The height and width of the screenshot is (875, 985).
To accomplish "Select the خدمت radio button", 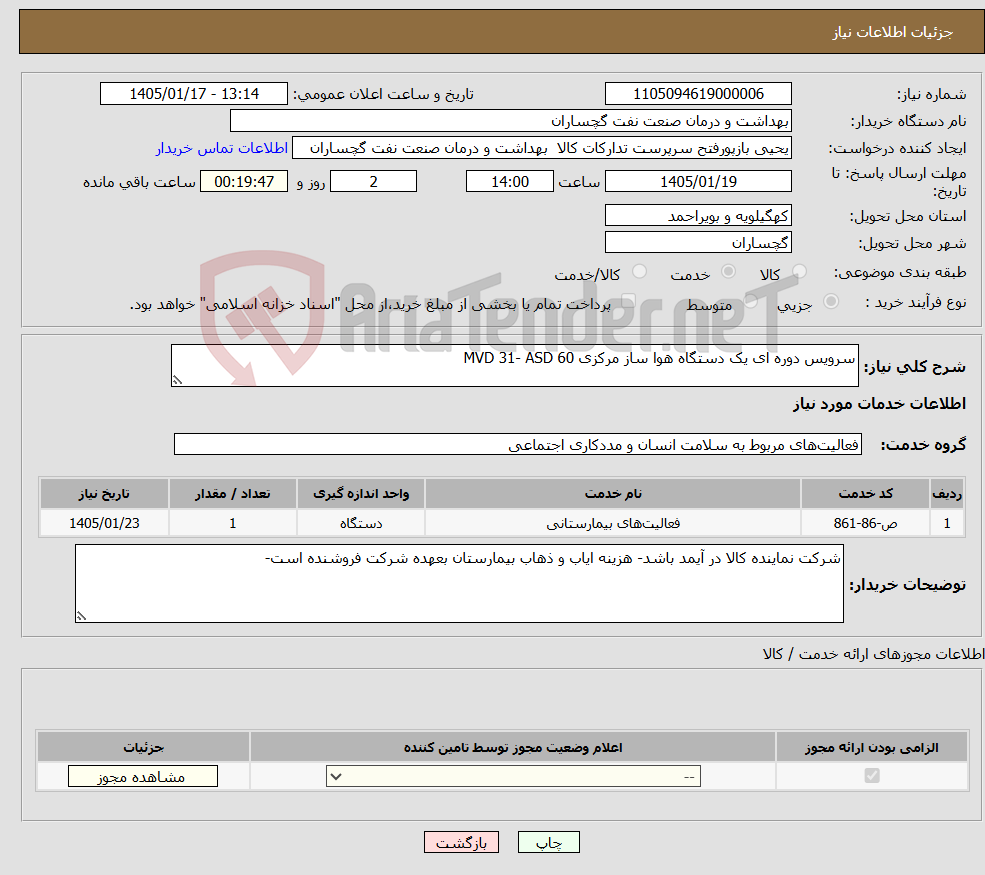I will [728, 272].
